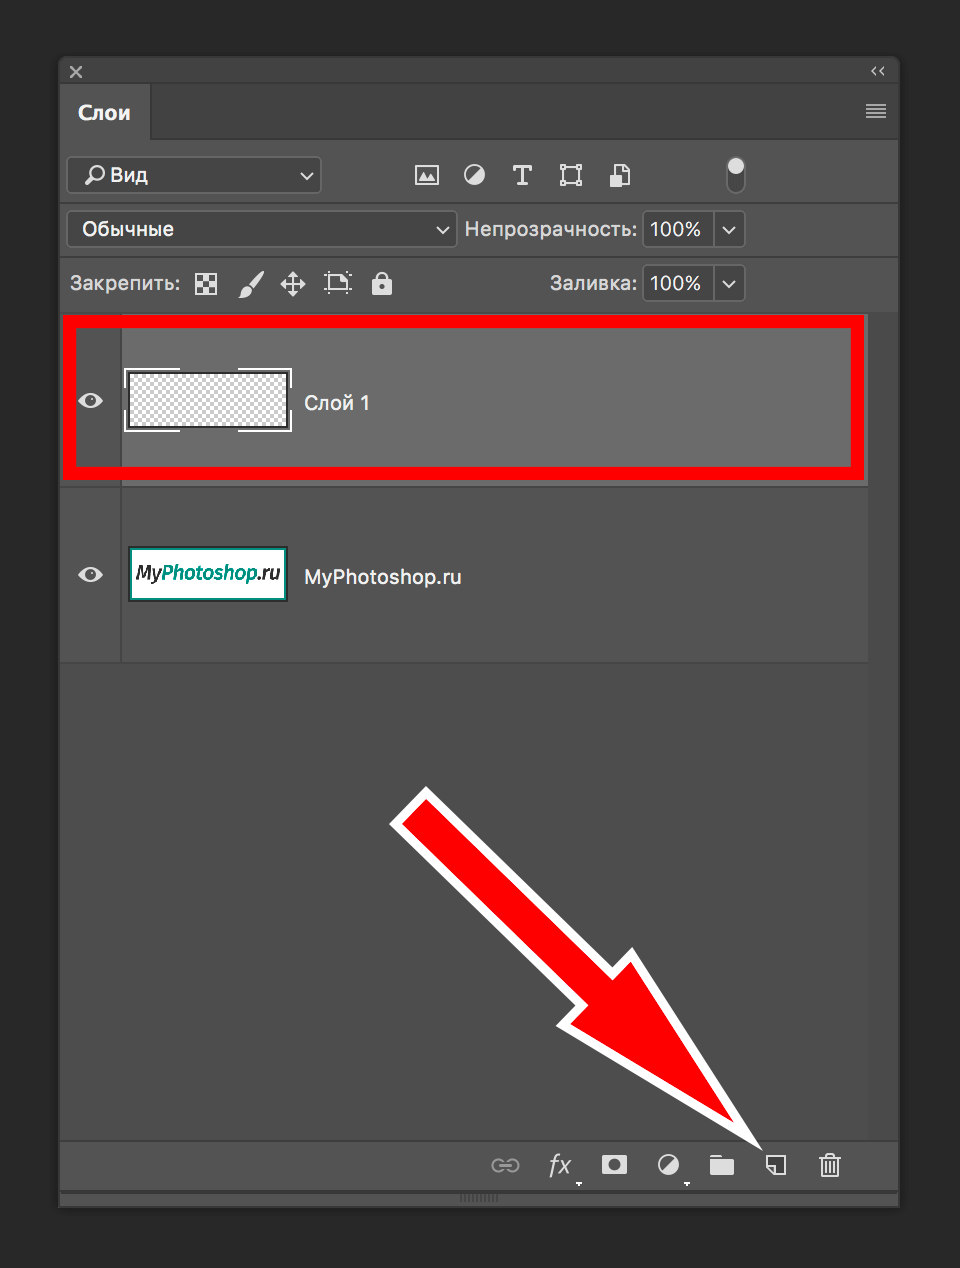The width and height of the screenshot is (960, 1268).
Task: Open the layers panel hamburger menu
Action: tap(876, 111)
